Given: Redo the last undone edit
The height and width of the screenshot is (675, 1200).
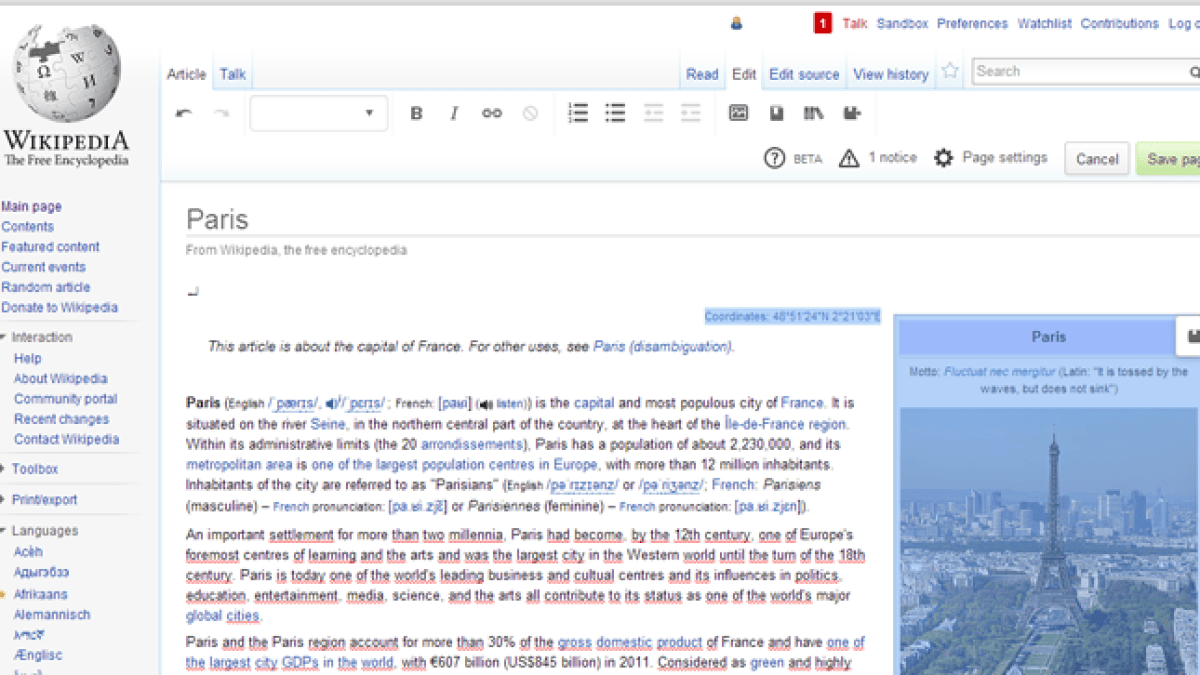Looking at the screenshot, I should pos(221,113).
